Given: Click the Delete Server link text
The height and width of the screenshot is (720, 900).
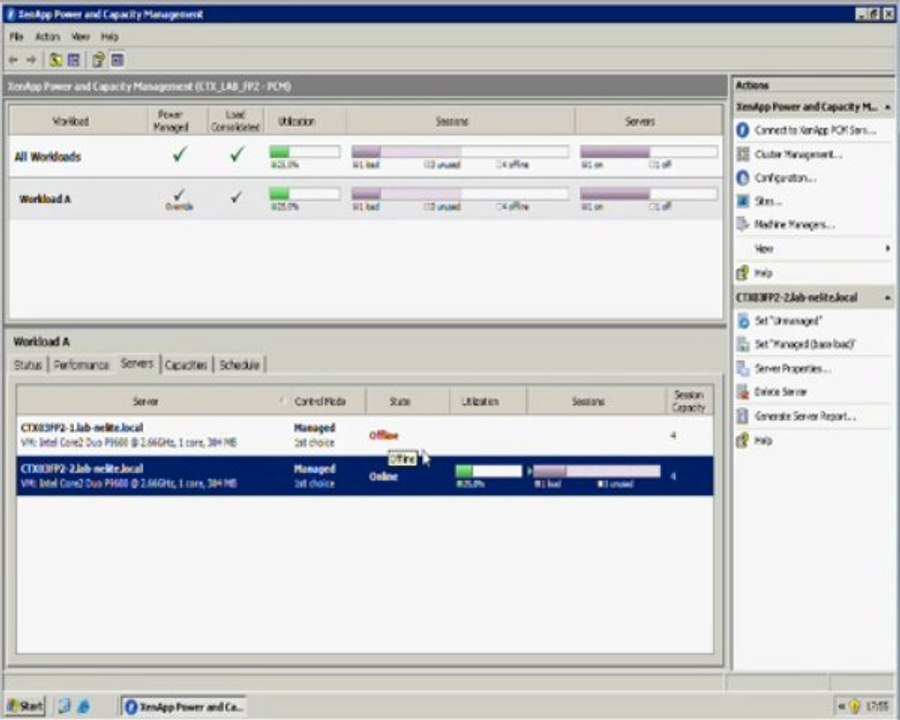Looking at the screenshot, I should click(x=781, y=392).
